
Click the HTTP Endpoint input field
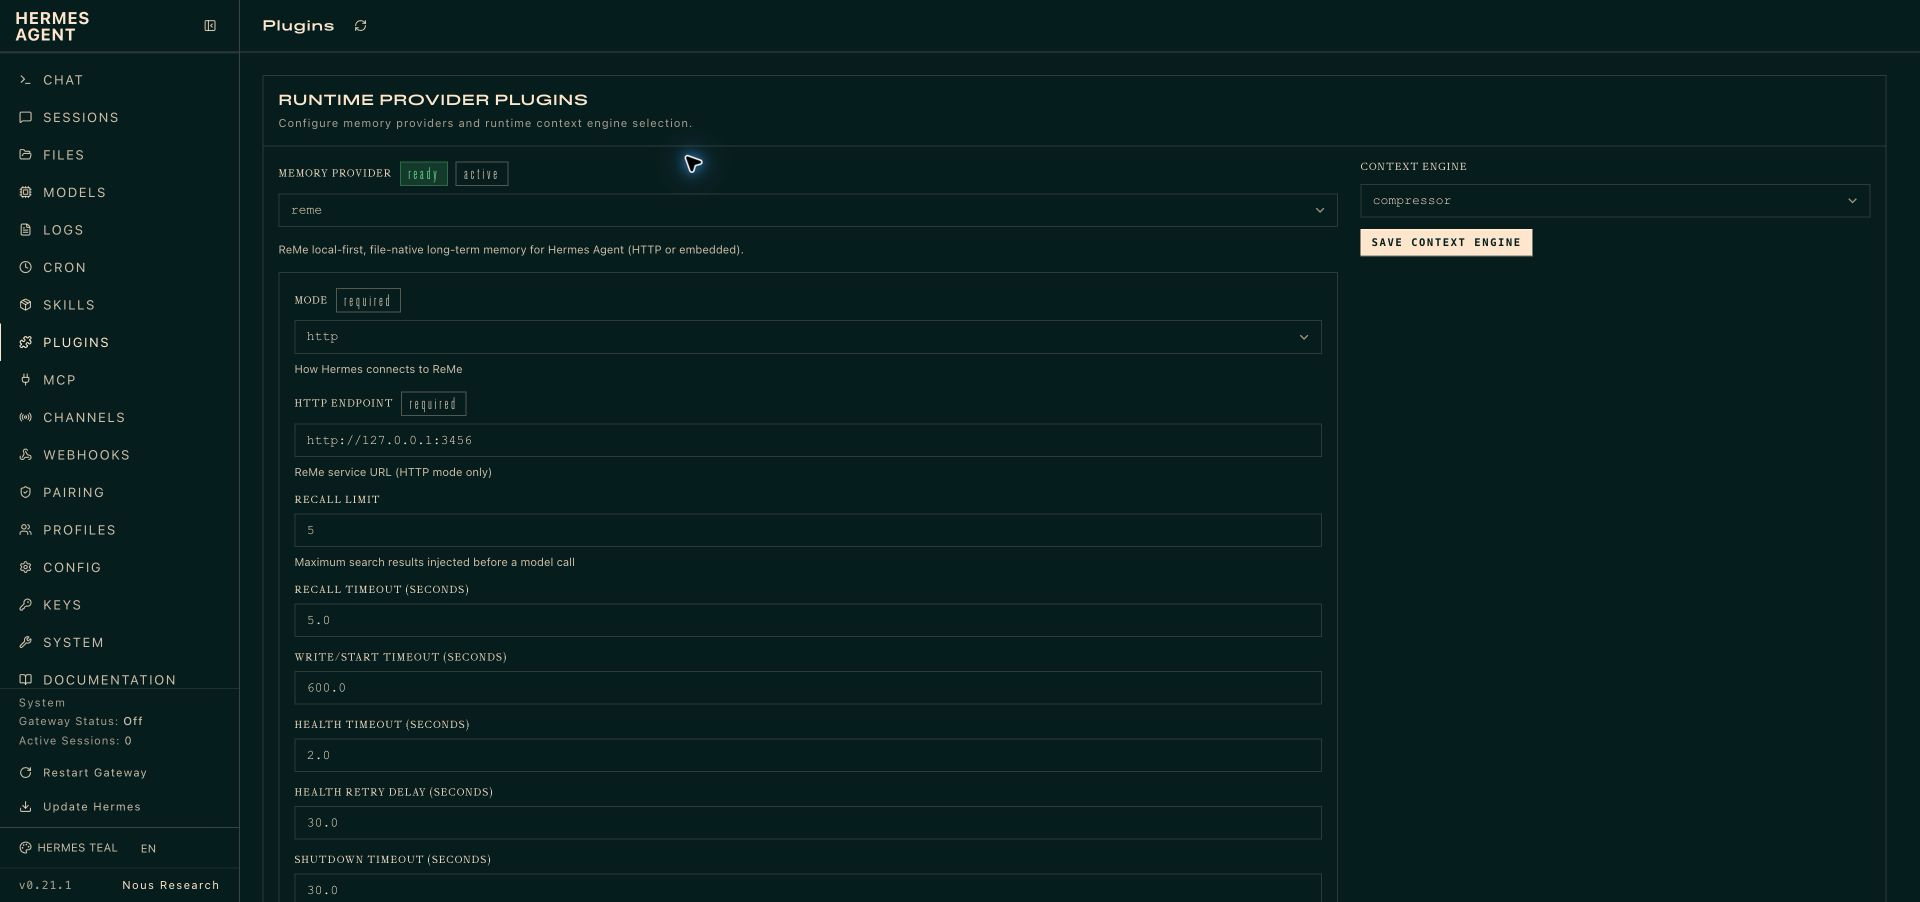pyautogui.click(x=807, y=441)
